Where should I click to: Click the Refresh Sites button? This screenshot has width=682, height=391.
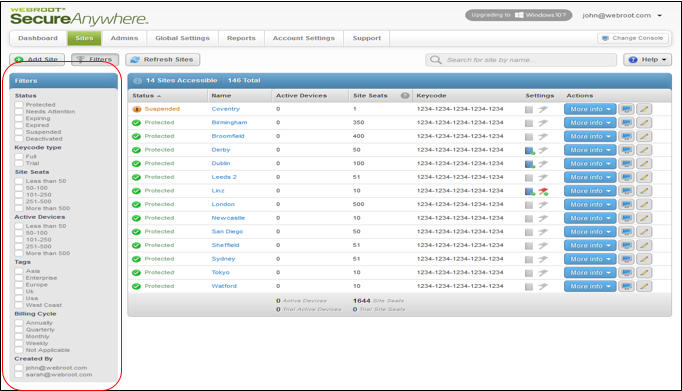163,60
